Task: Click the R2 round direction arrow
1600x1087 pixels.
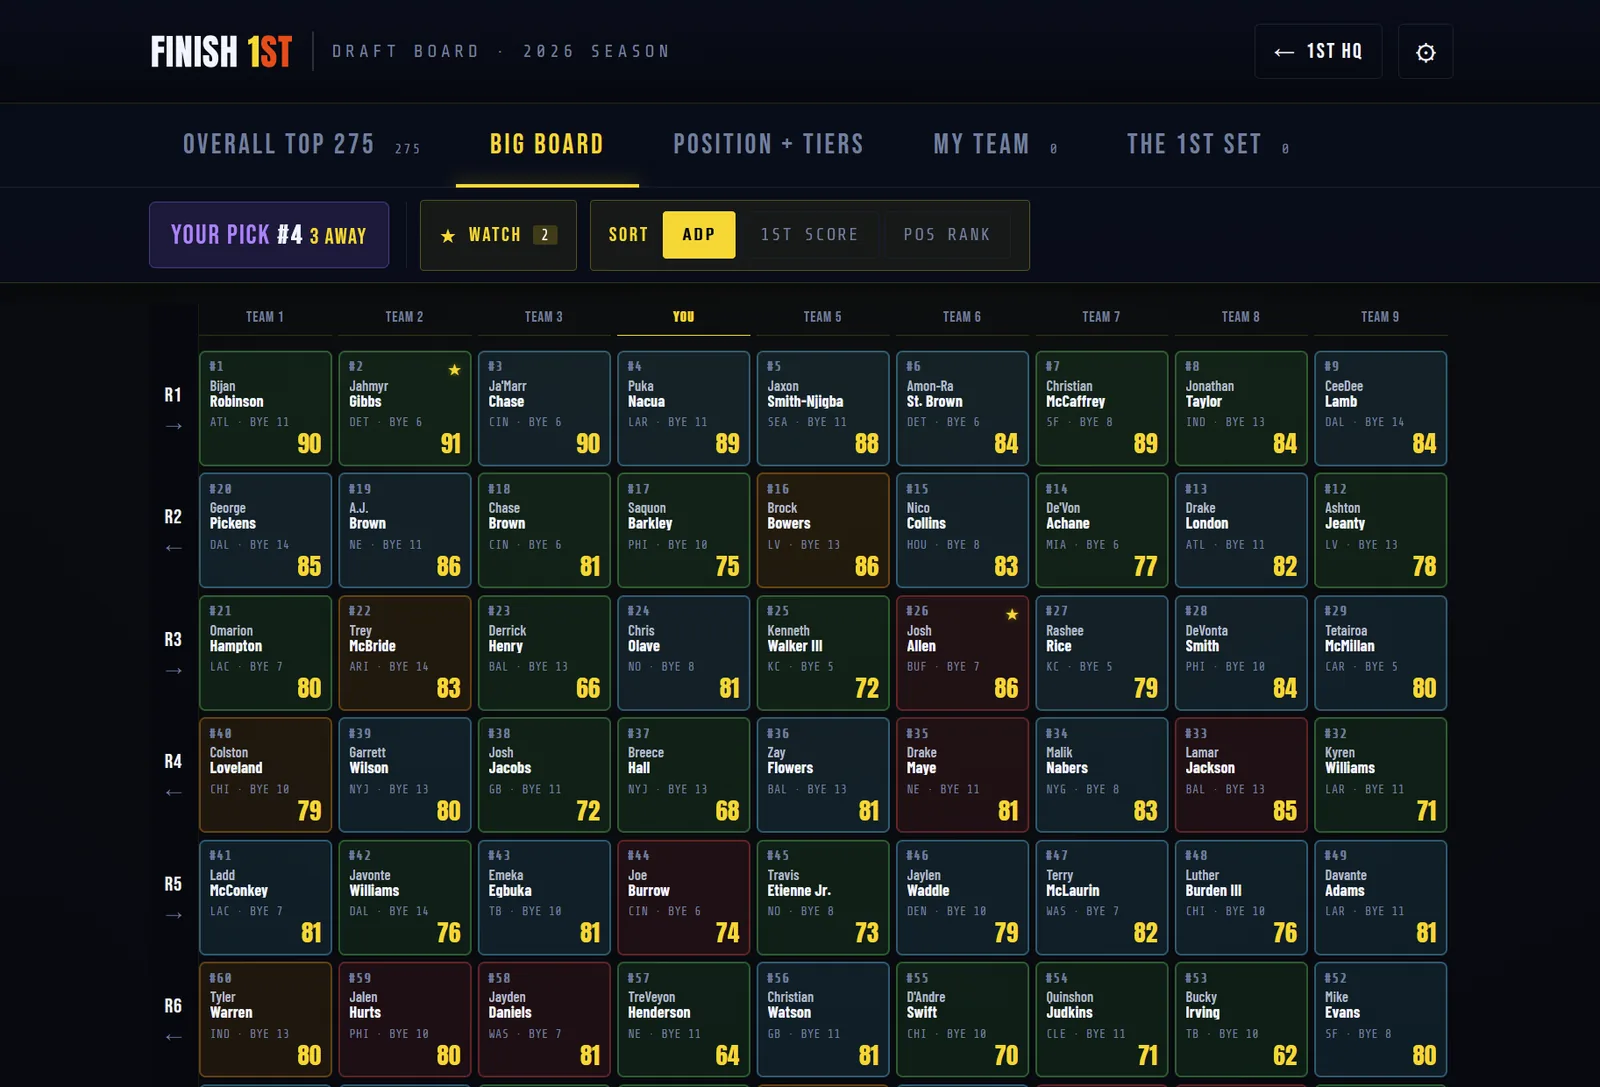Action: [x=174, y=548]
